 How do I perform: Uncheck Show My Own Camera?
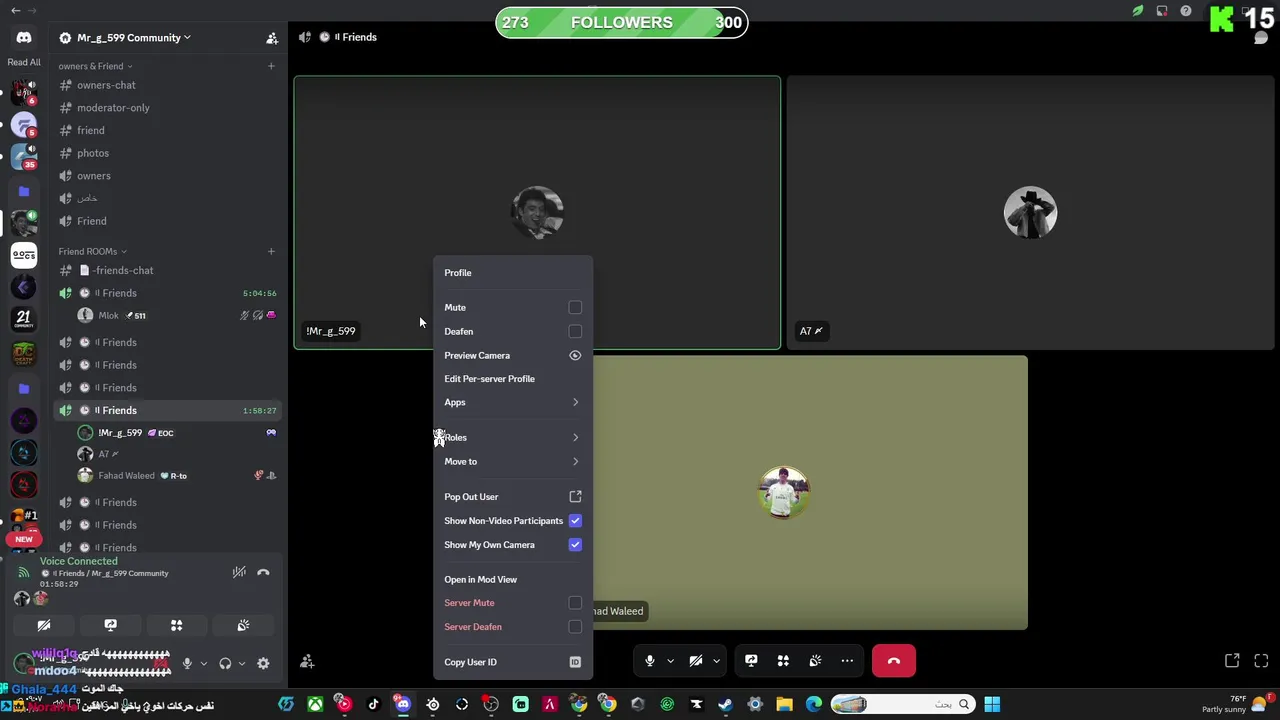tap(575, 545)
